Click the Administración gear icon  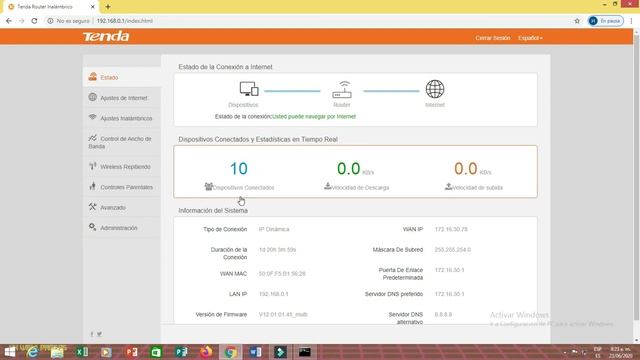pos(93,227)
